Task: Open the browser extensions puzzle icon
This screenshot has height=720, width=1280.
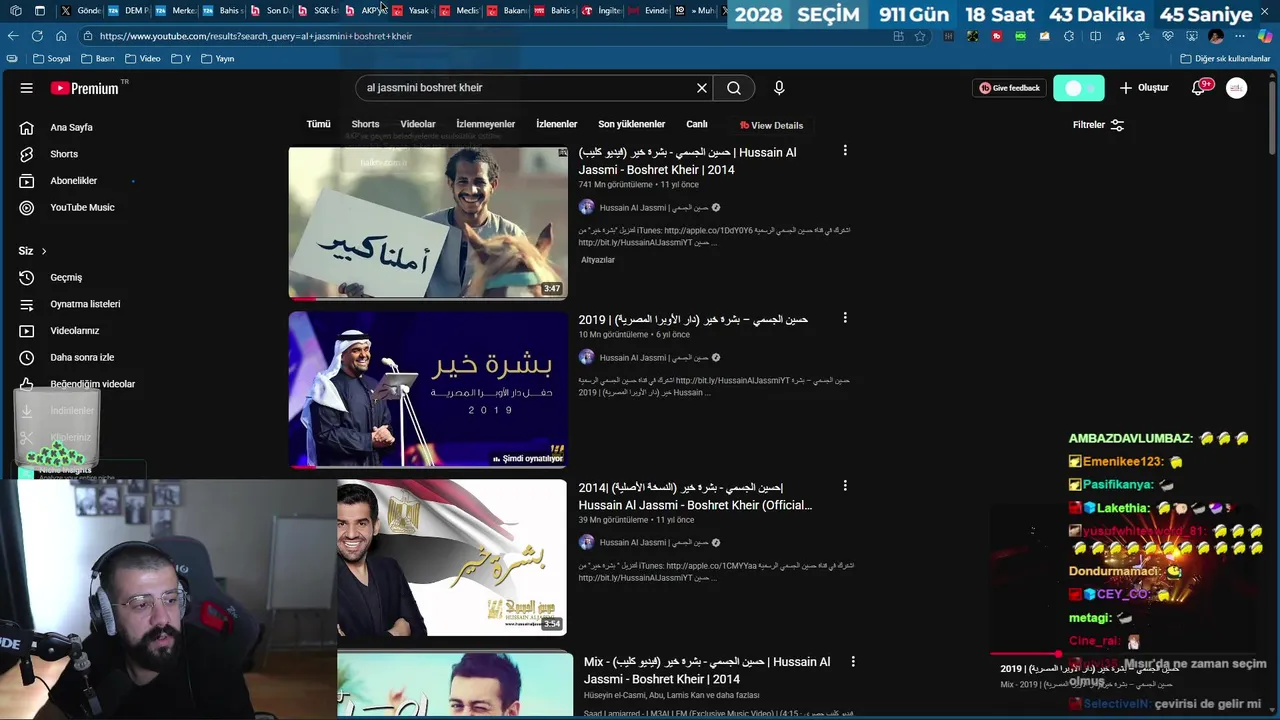Action: (x=1071, y=36)
